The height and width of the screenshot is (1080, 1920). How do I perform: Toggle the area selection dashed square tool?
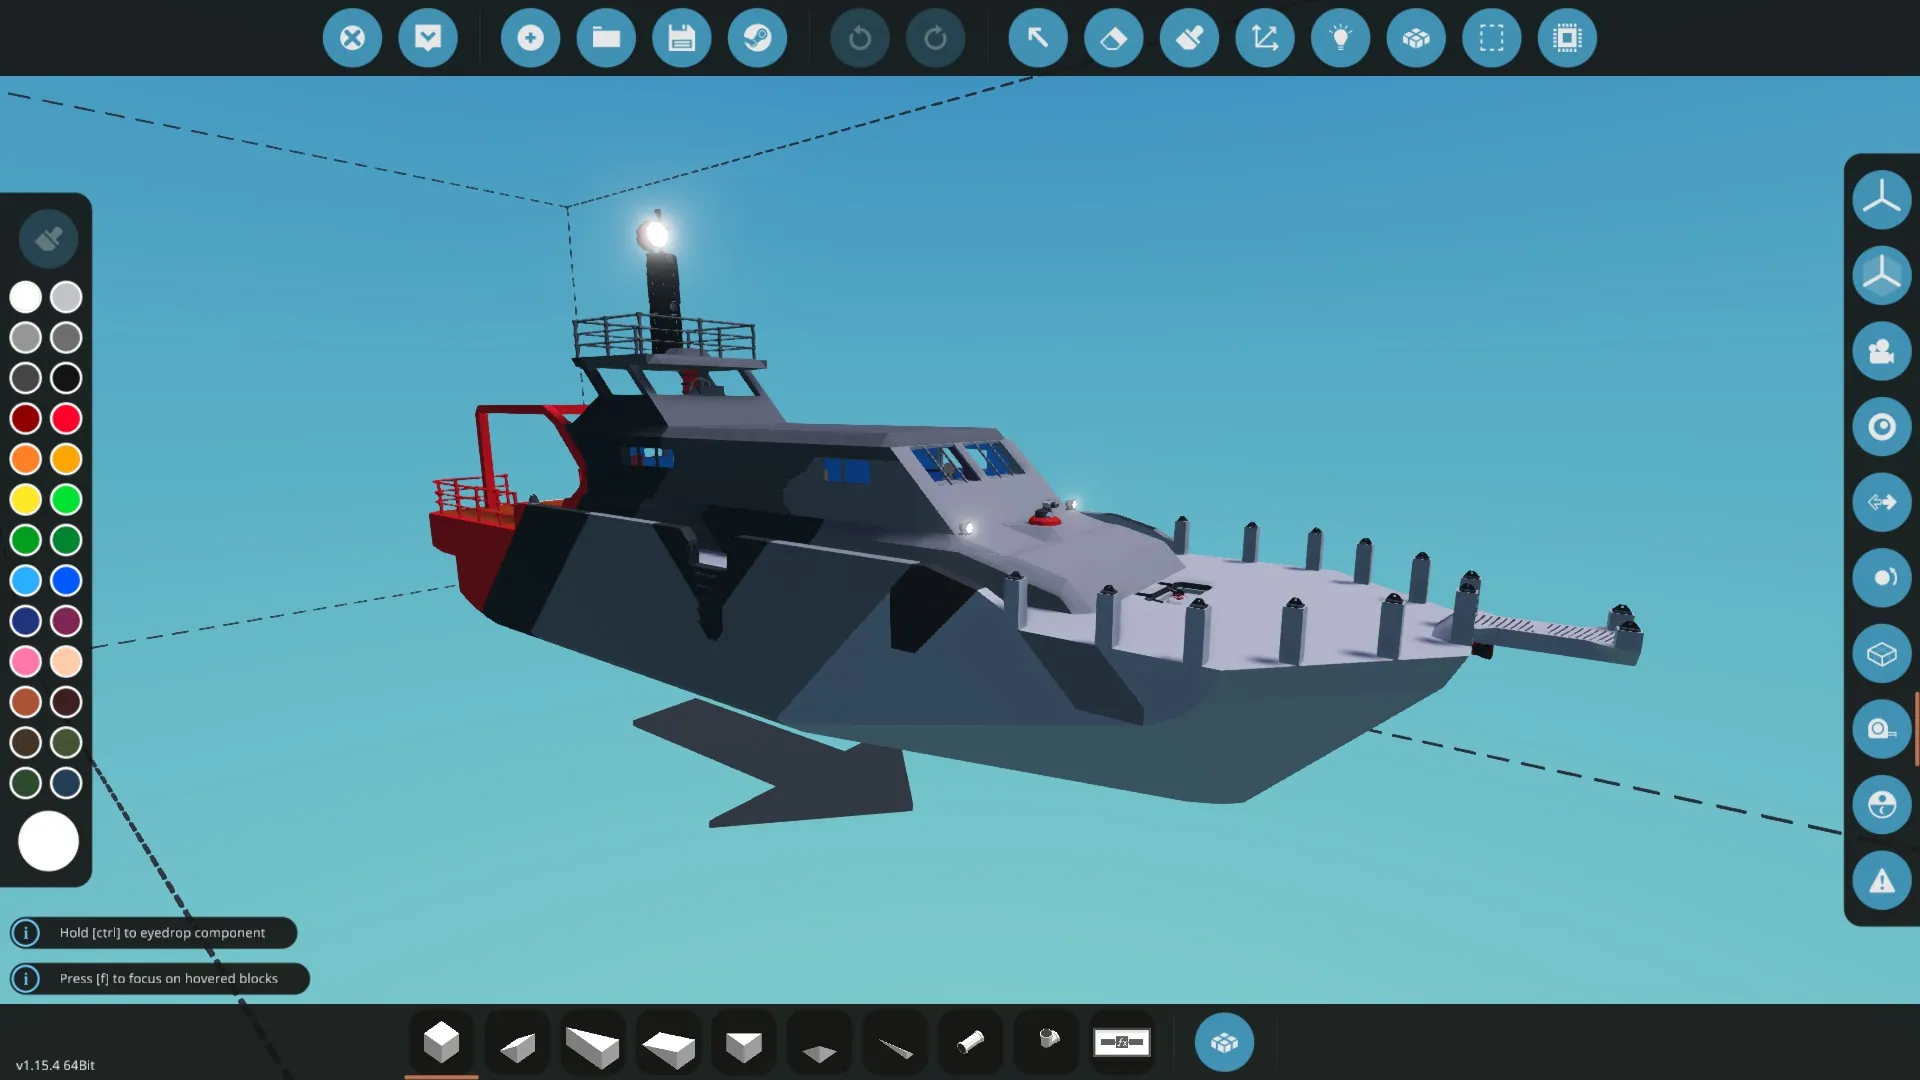coord(1491,38)
